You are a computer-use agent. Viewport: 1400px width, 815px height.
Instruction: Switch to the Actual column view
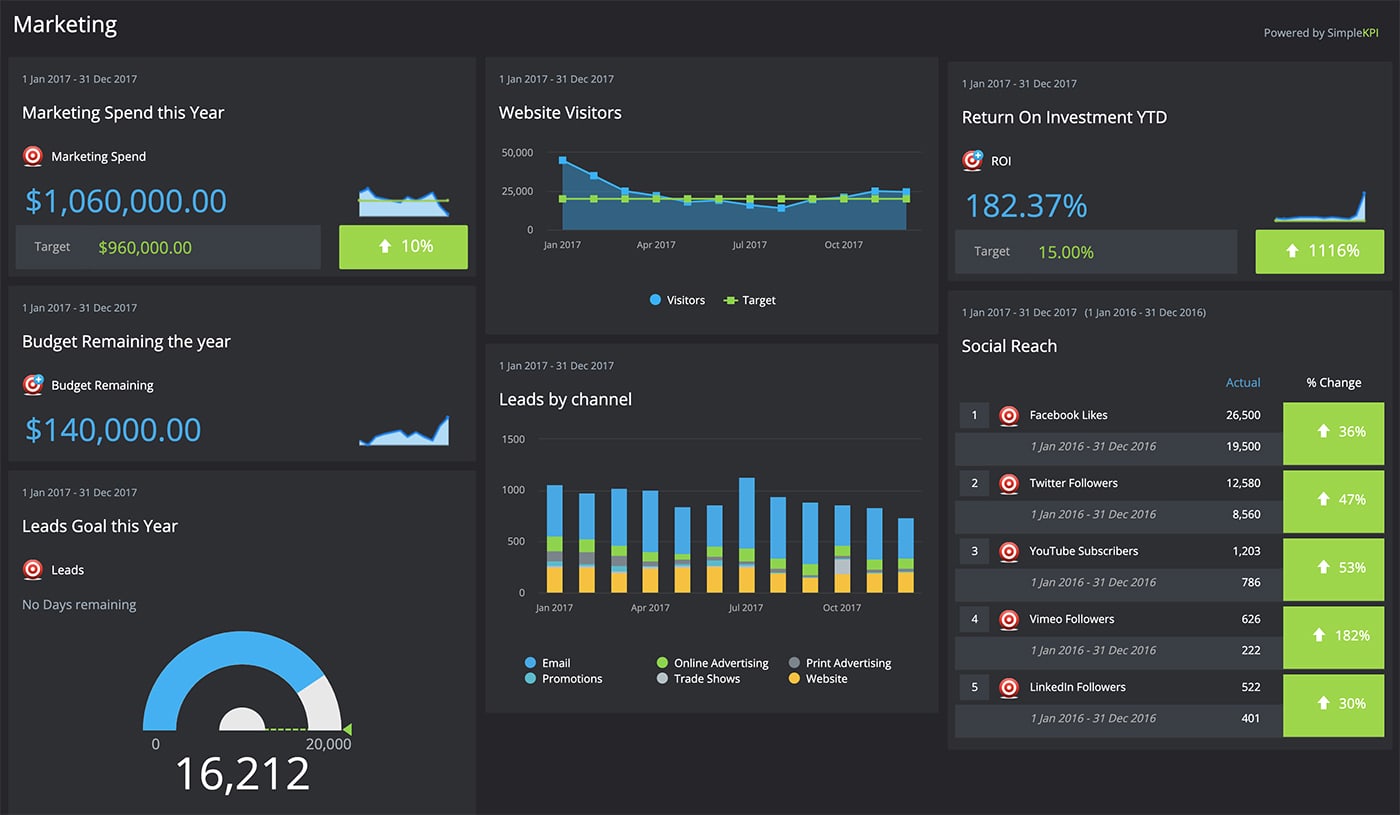(x=1243, y=382)
